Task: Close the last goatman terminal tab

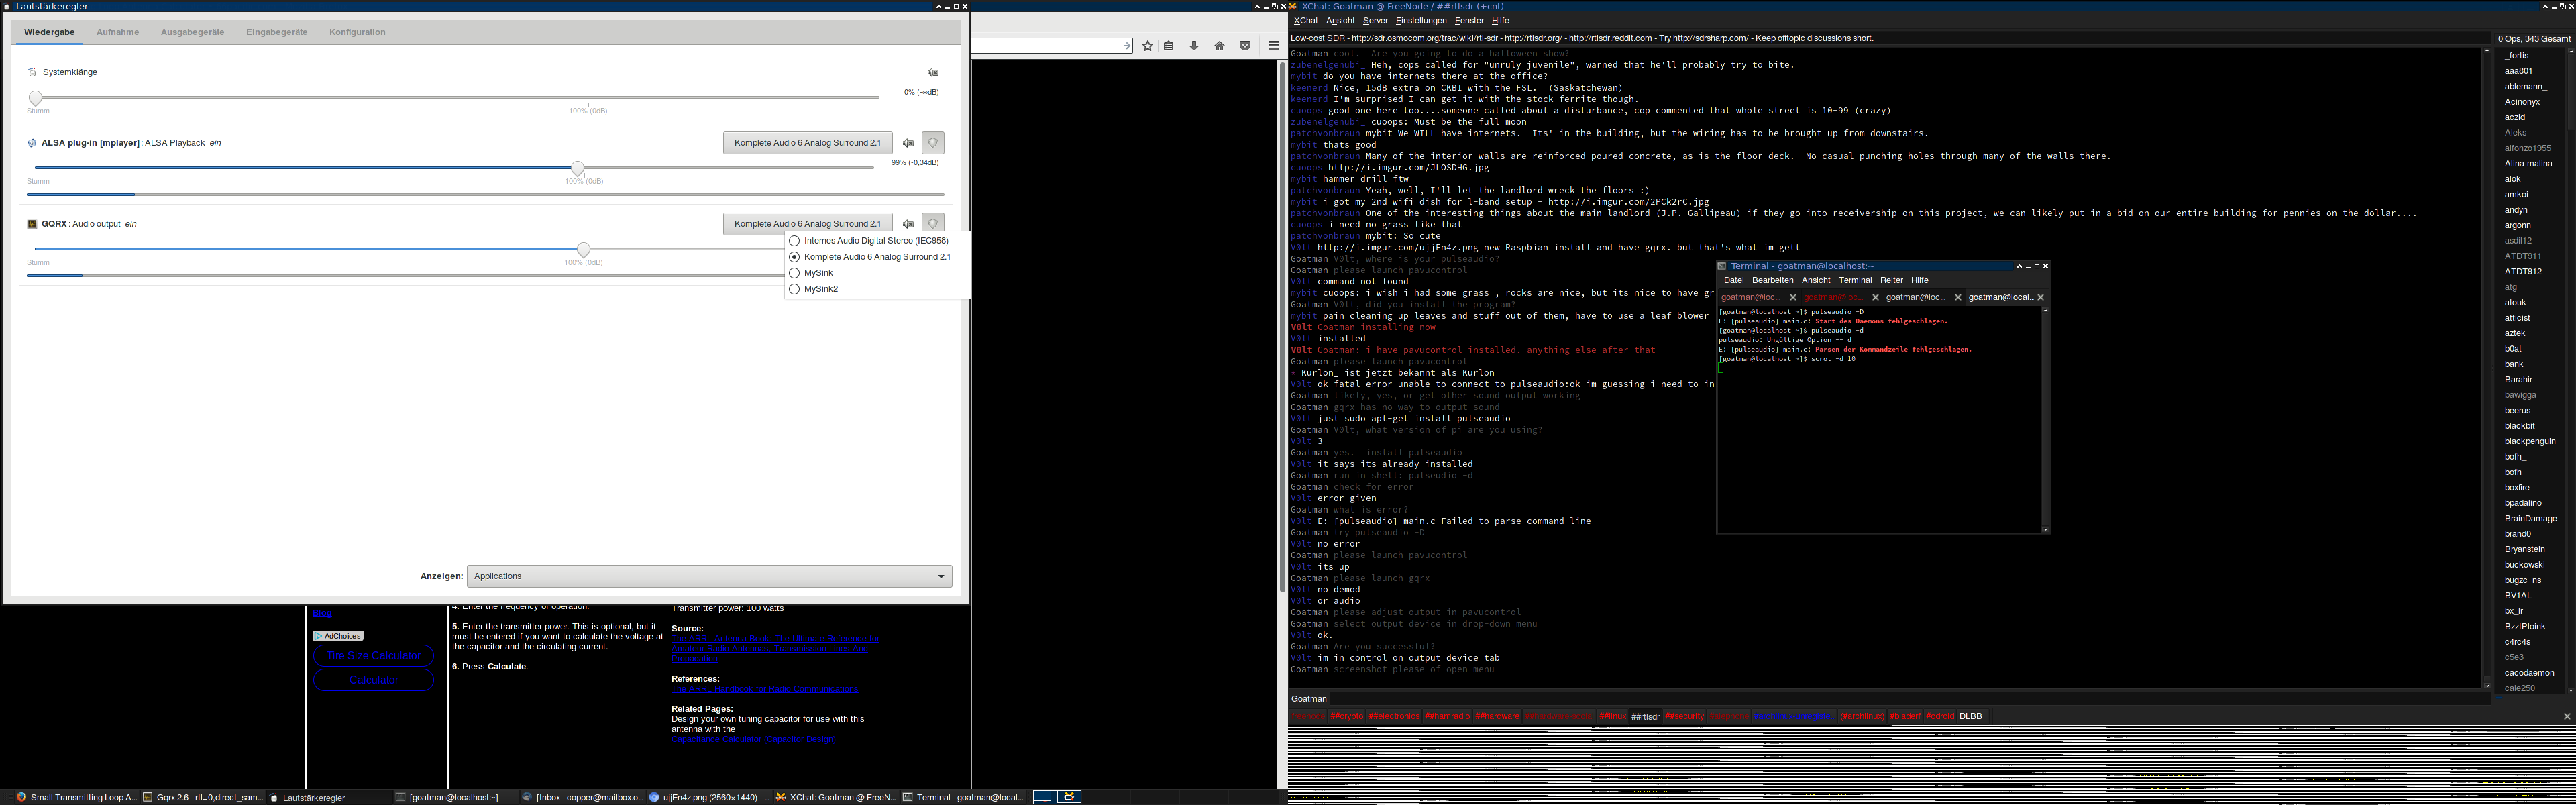Action: coord(2040,297)
